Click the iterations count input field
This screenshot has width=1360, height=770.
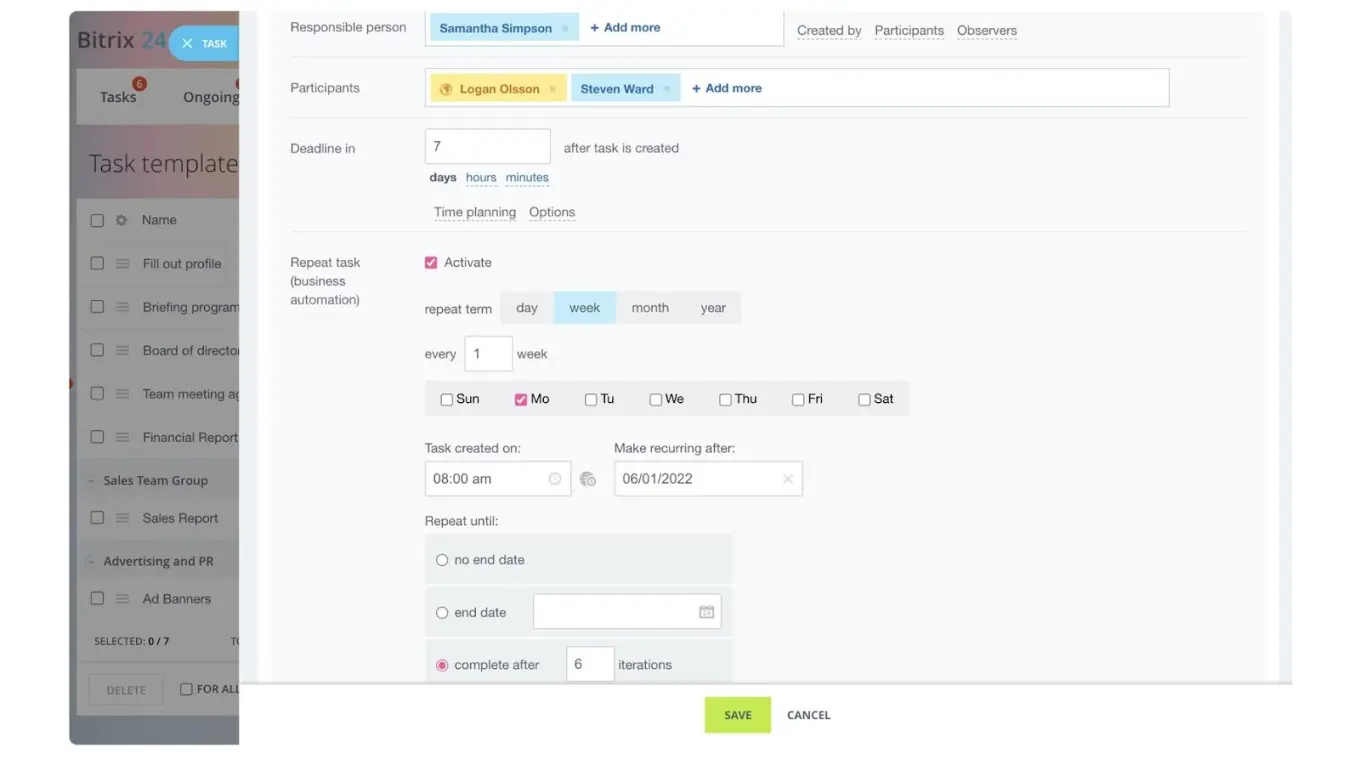(589, 665)
